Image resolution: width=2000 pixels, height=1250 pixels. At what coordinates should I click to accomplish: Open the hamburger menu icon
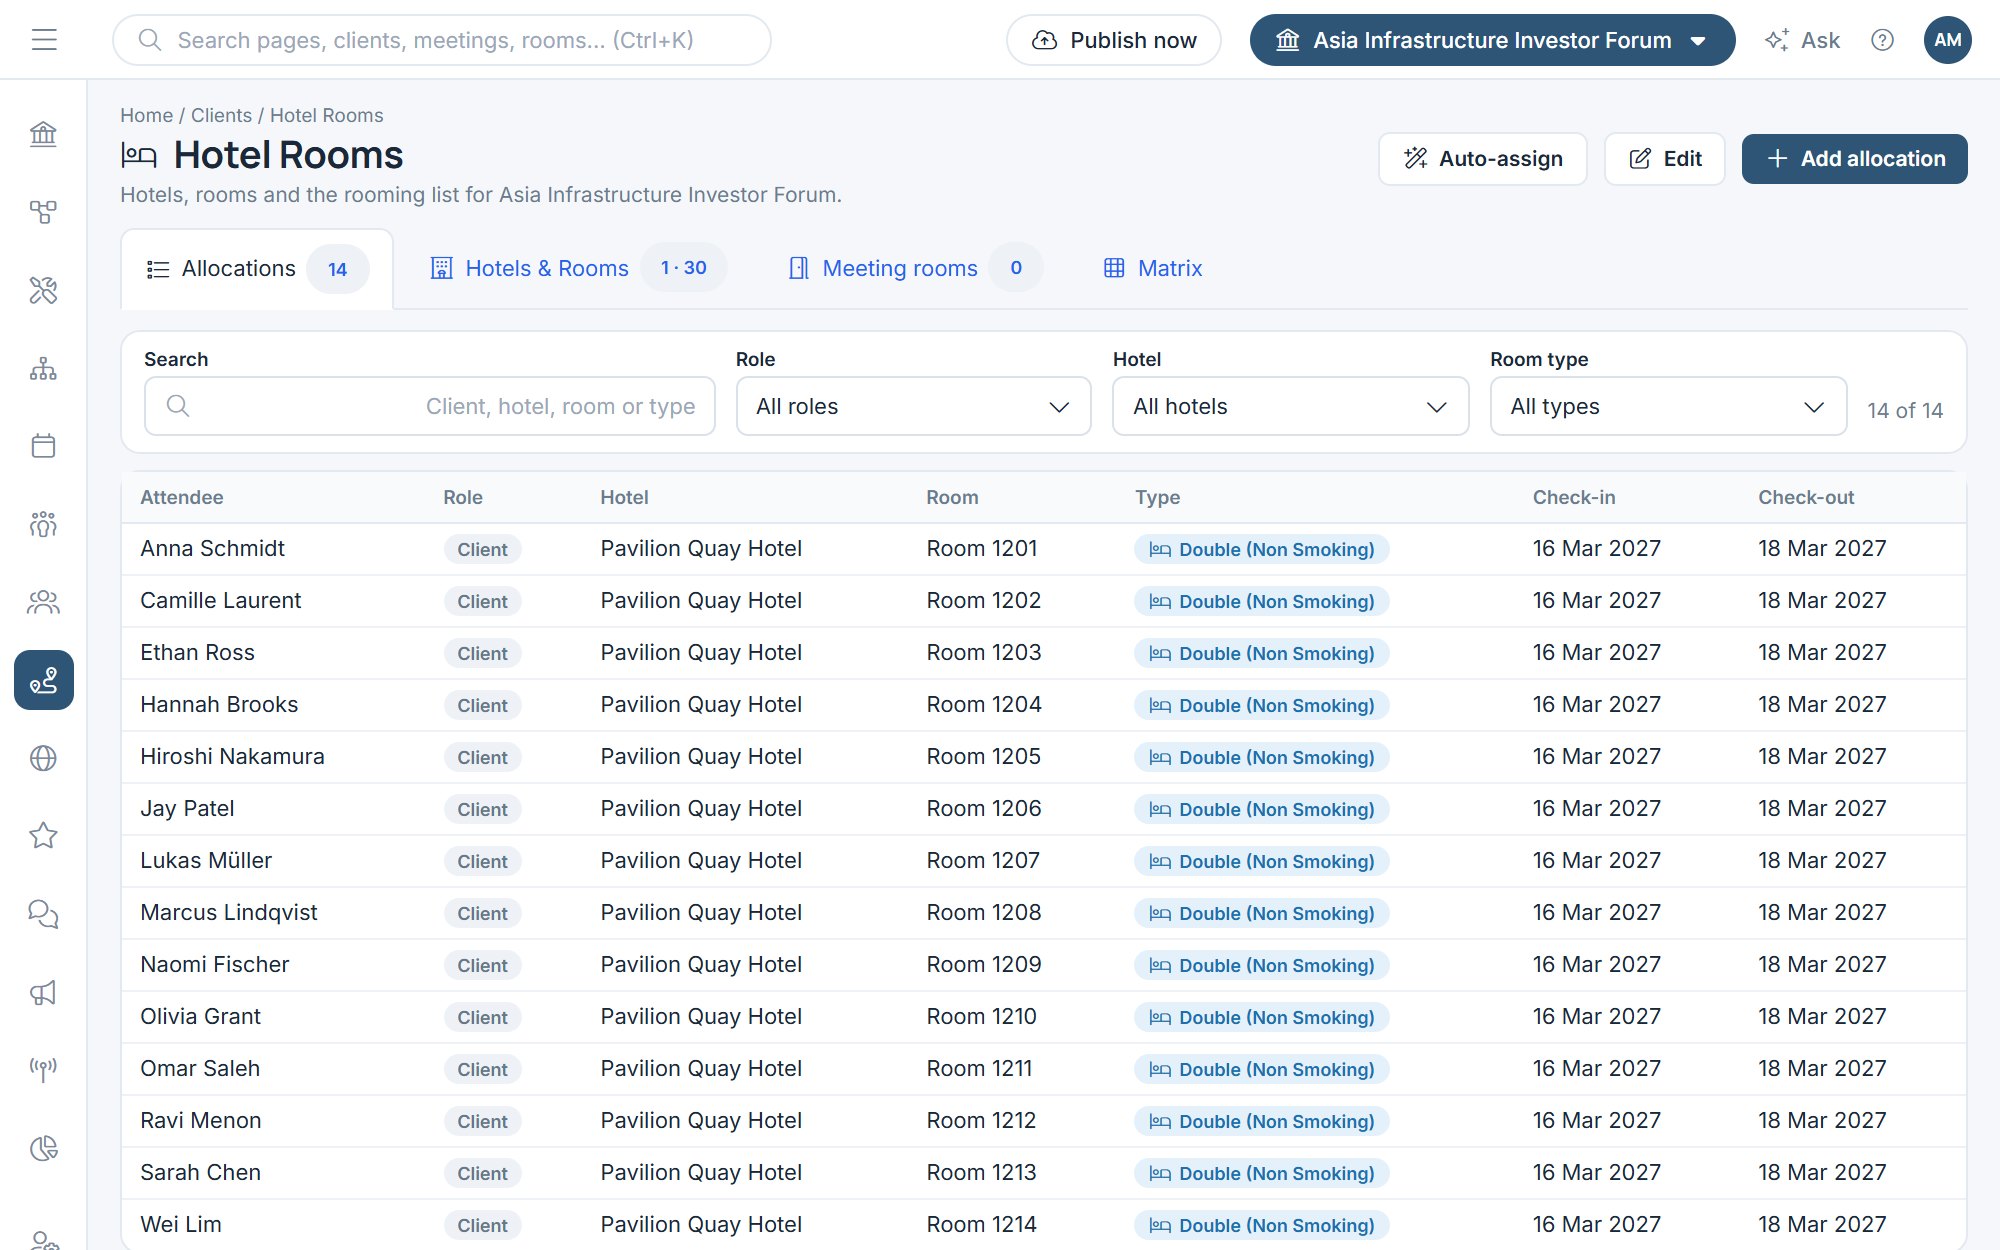pyautogui.click(x=44, y=40)
